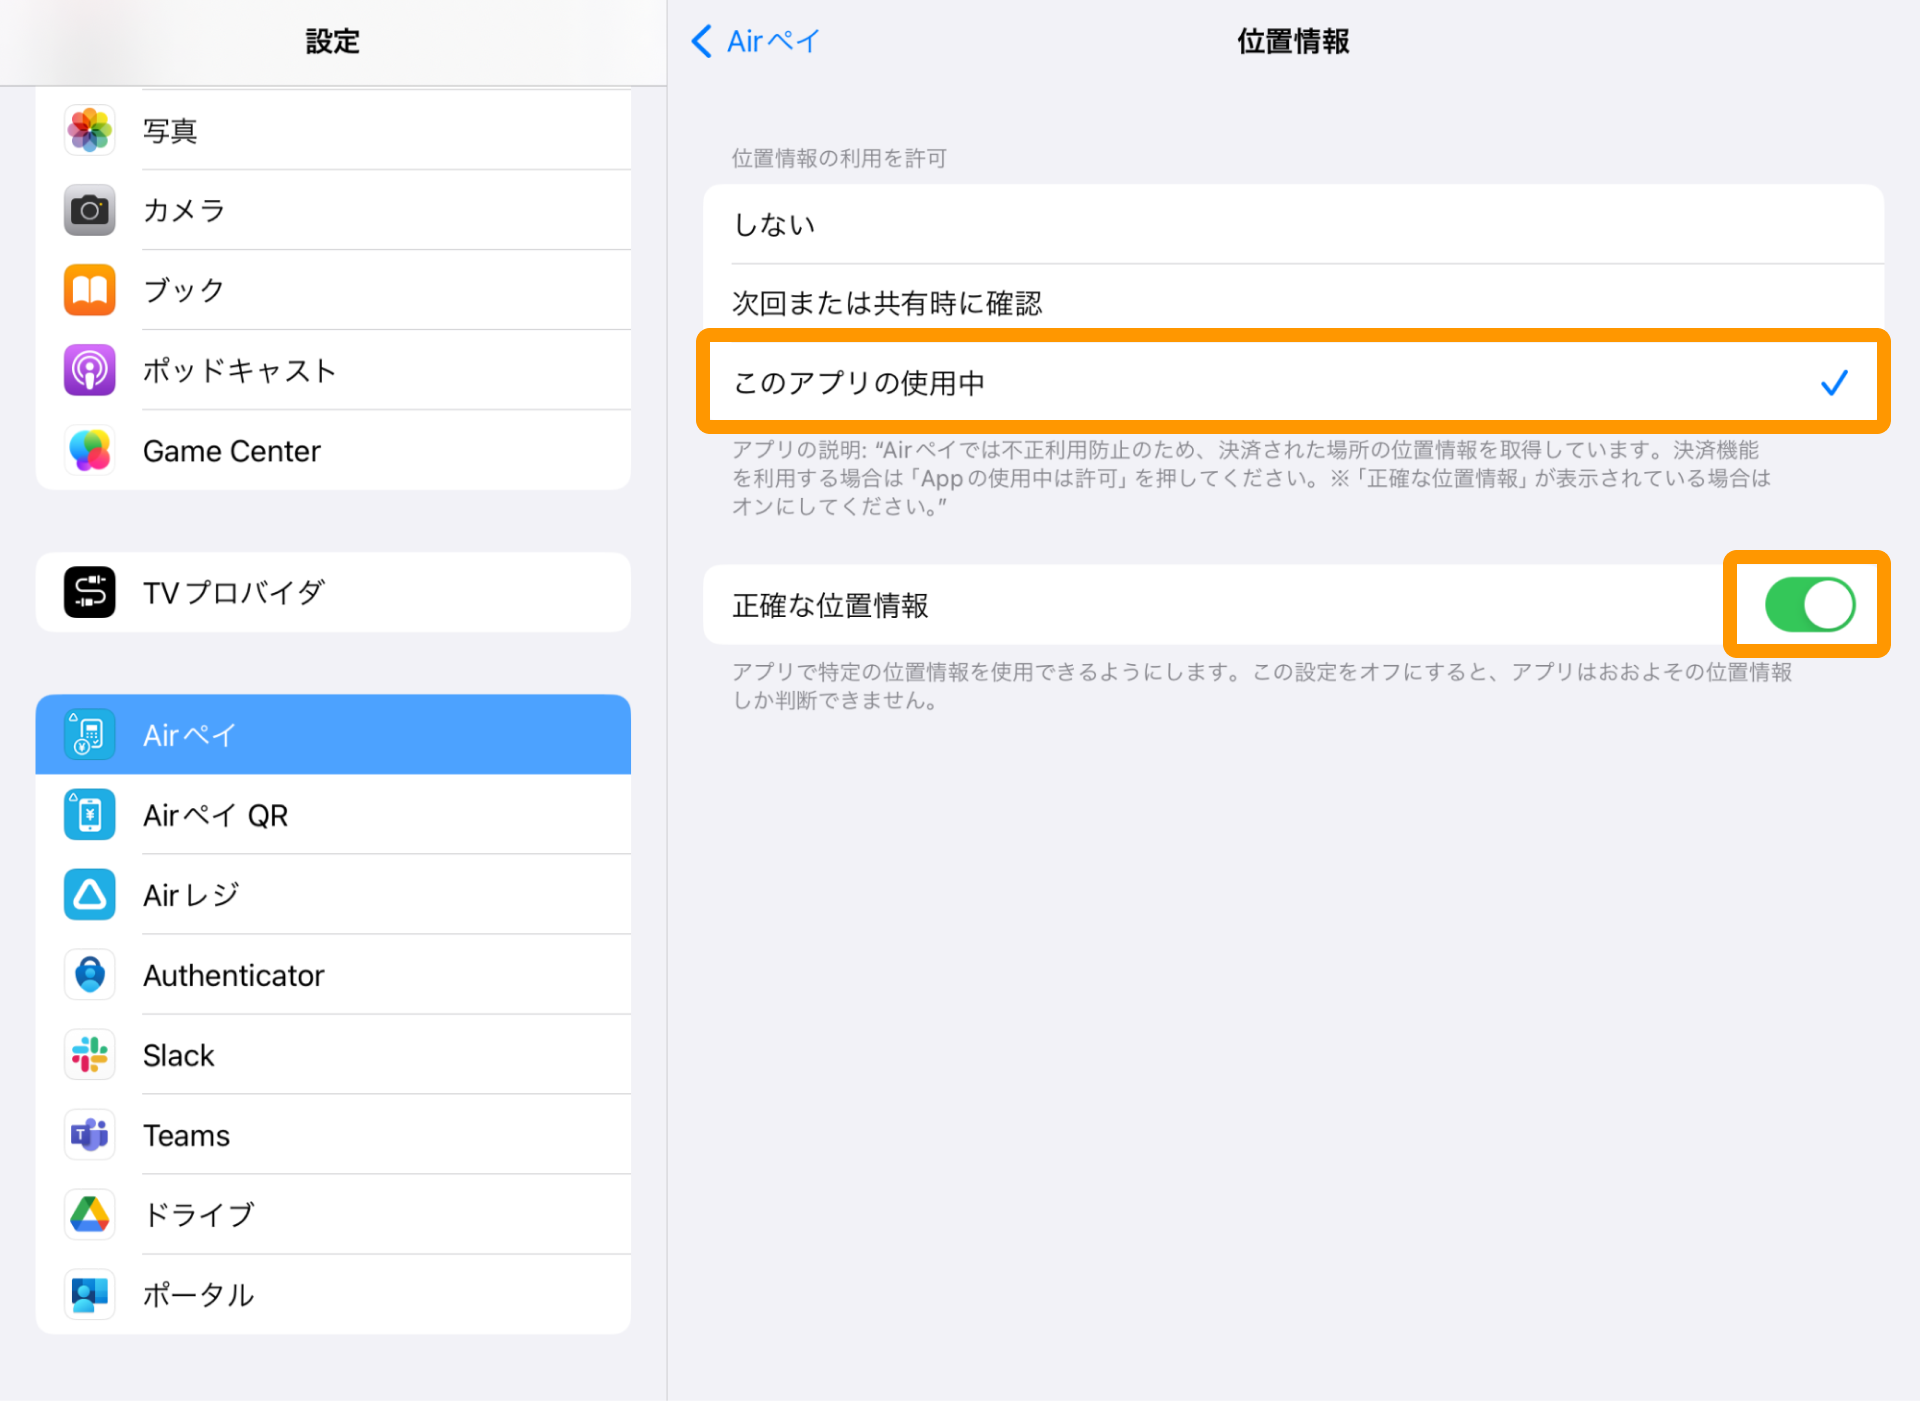Go back to Airペイ settings
This screenshot has height=1402, width=1920.
coord(756,41)
